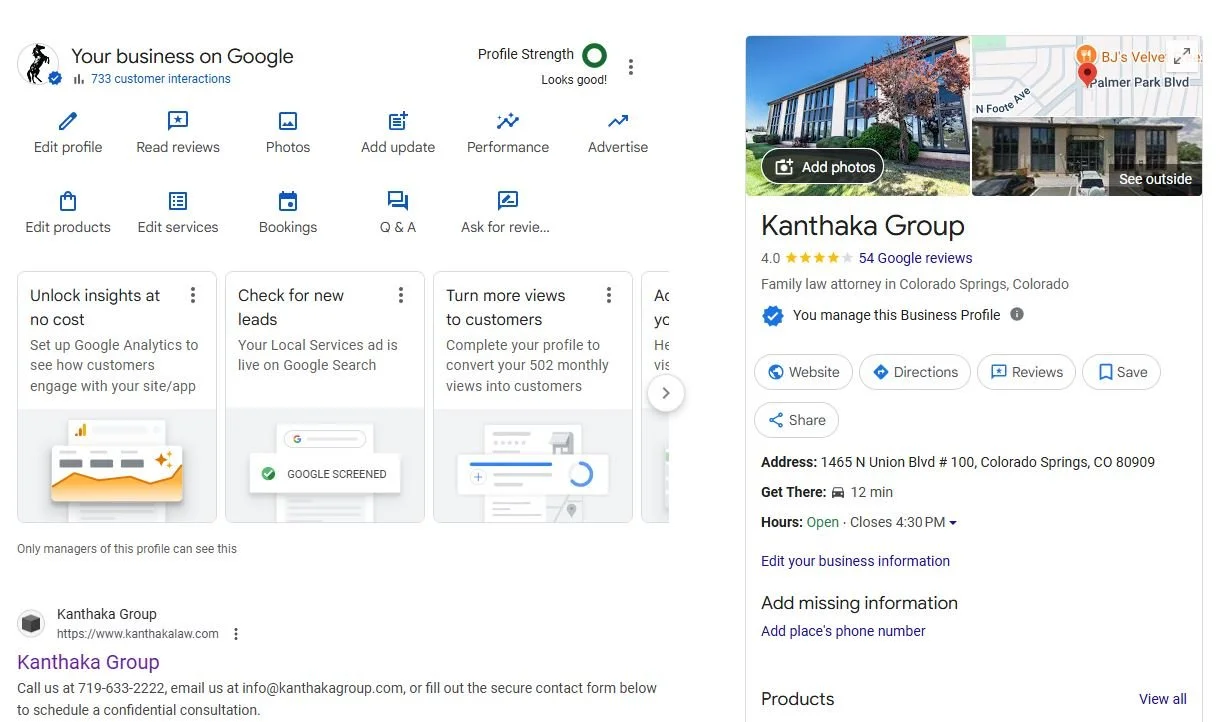This screenshot has height=722, width=1220.
Task: Click the info icon beside You manage this Business Profile
Action: click(x=1017, y=314)
